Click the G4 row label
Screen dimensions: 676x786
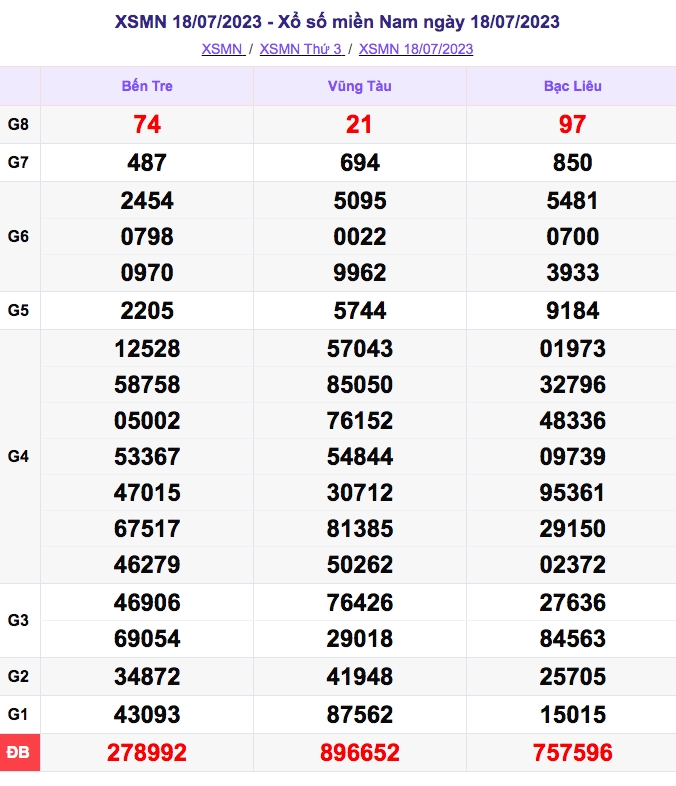point(18,457)
